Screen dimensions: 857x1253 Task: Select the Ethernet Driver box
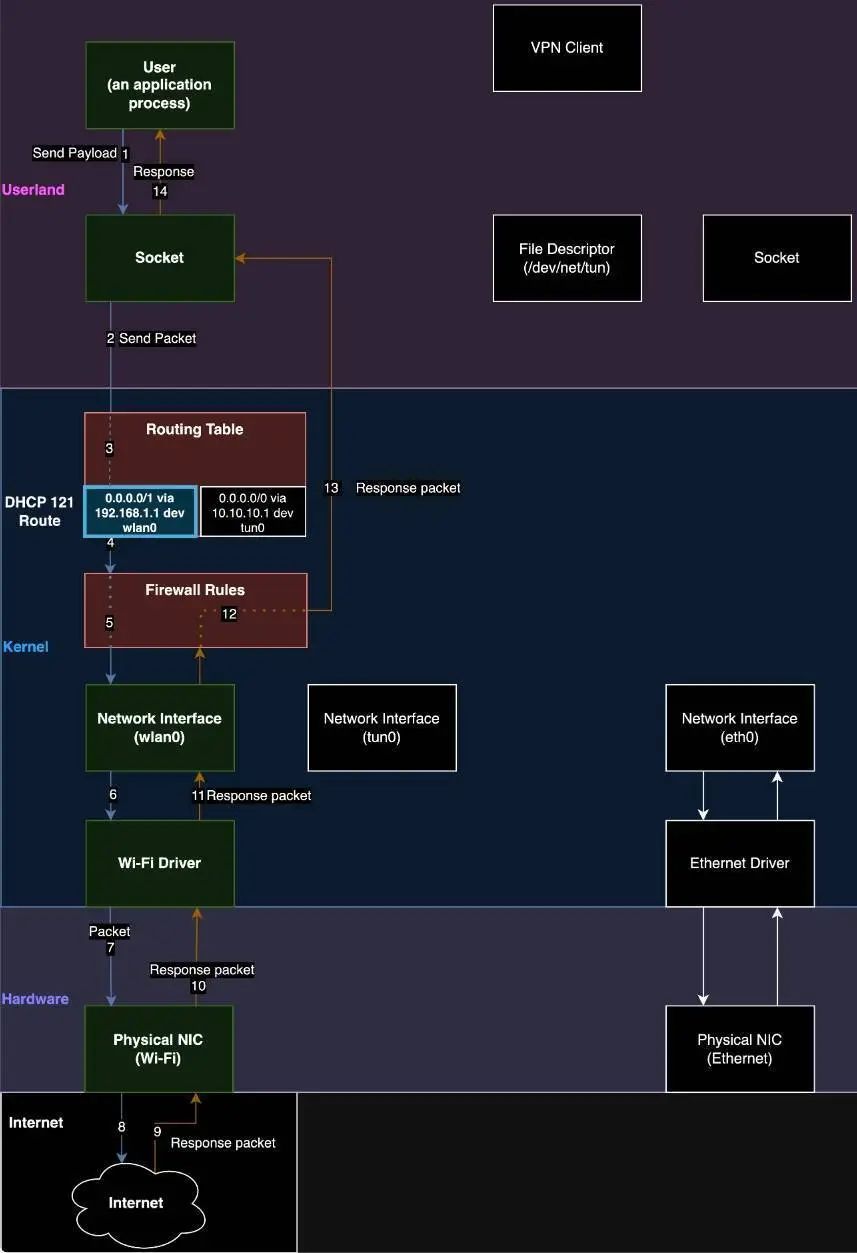740,863
